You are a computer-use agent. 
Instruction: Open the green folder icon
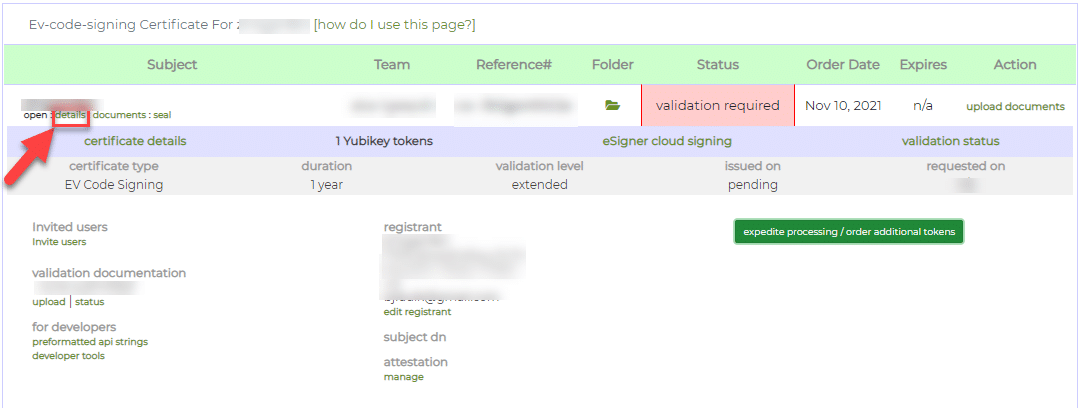tap(612, 105)
